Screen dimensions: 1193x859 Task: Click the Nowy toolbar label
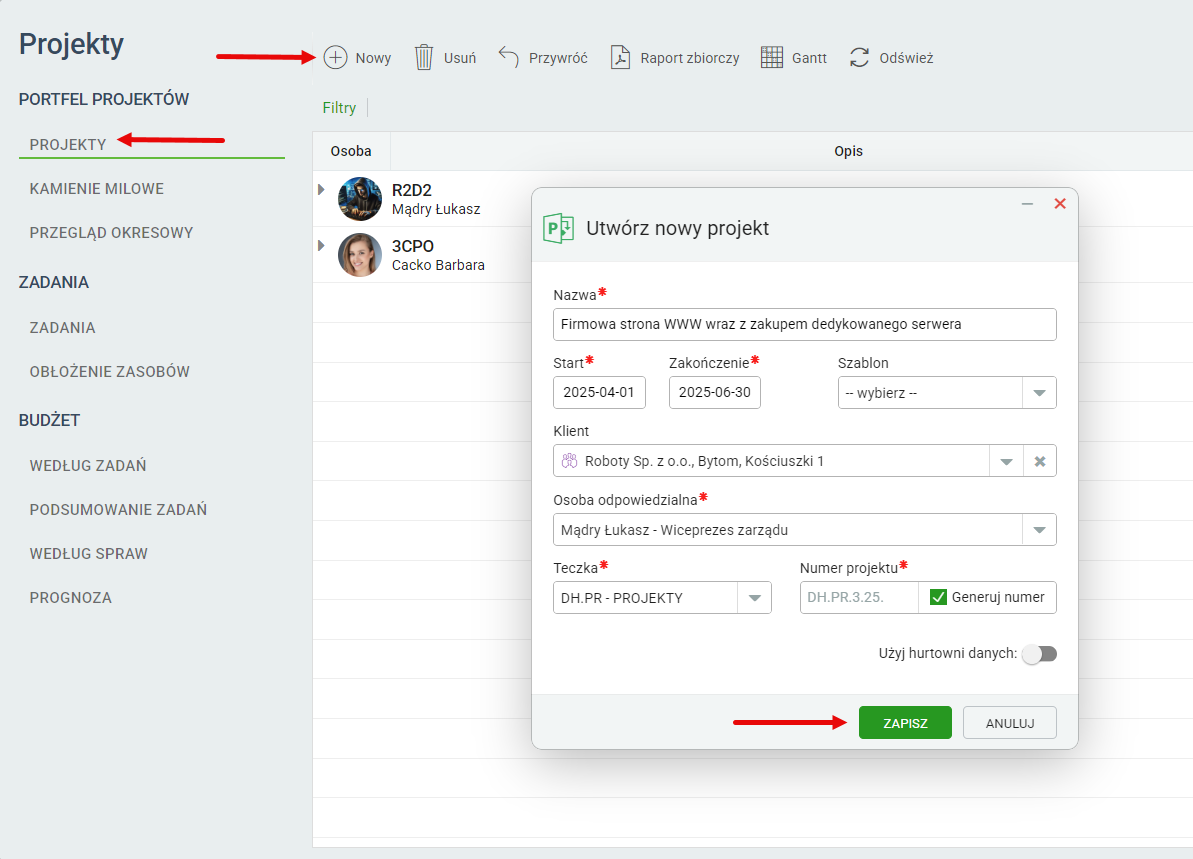tap(373, 59)
